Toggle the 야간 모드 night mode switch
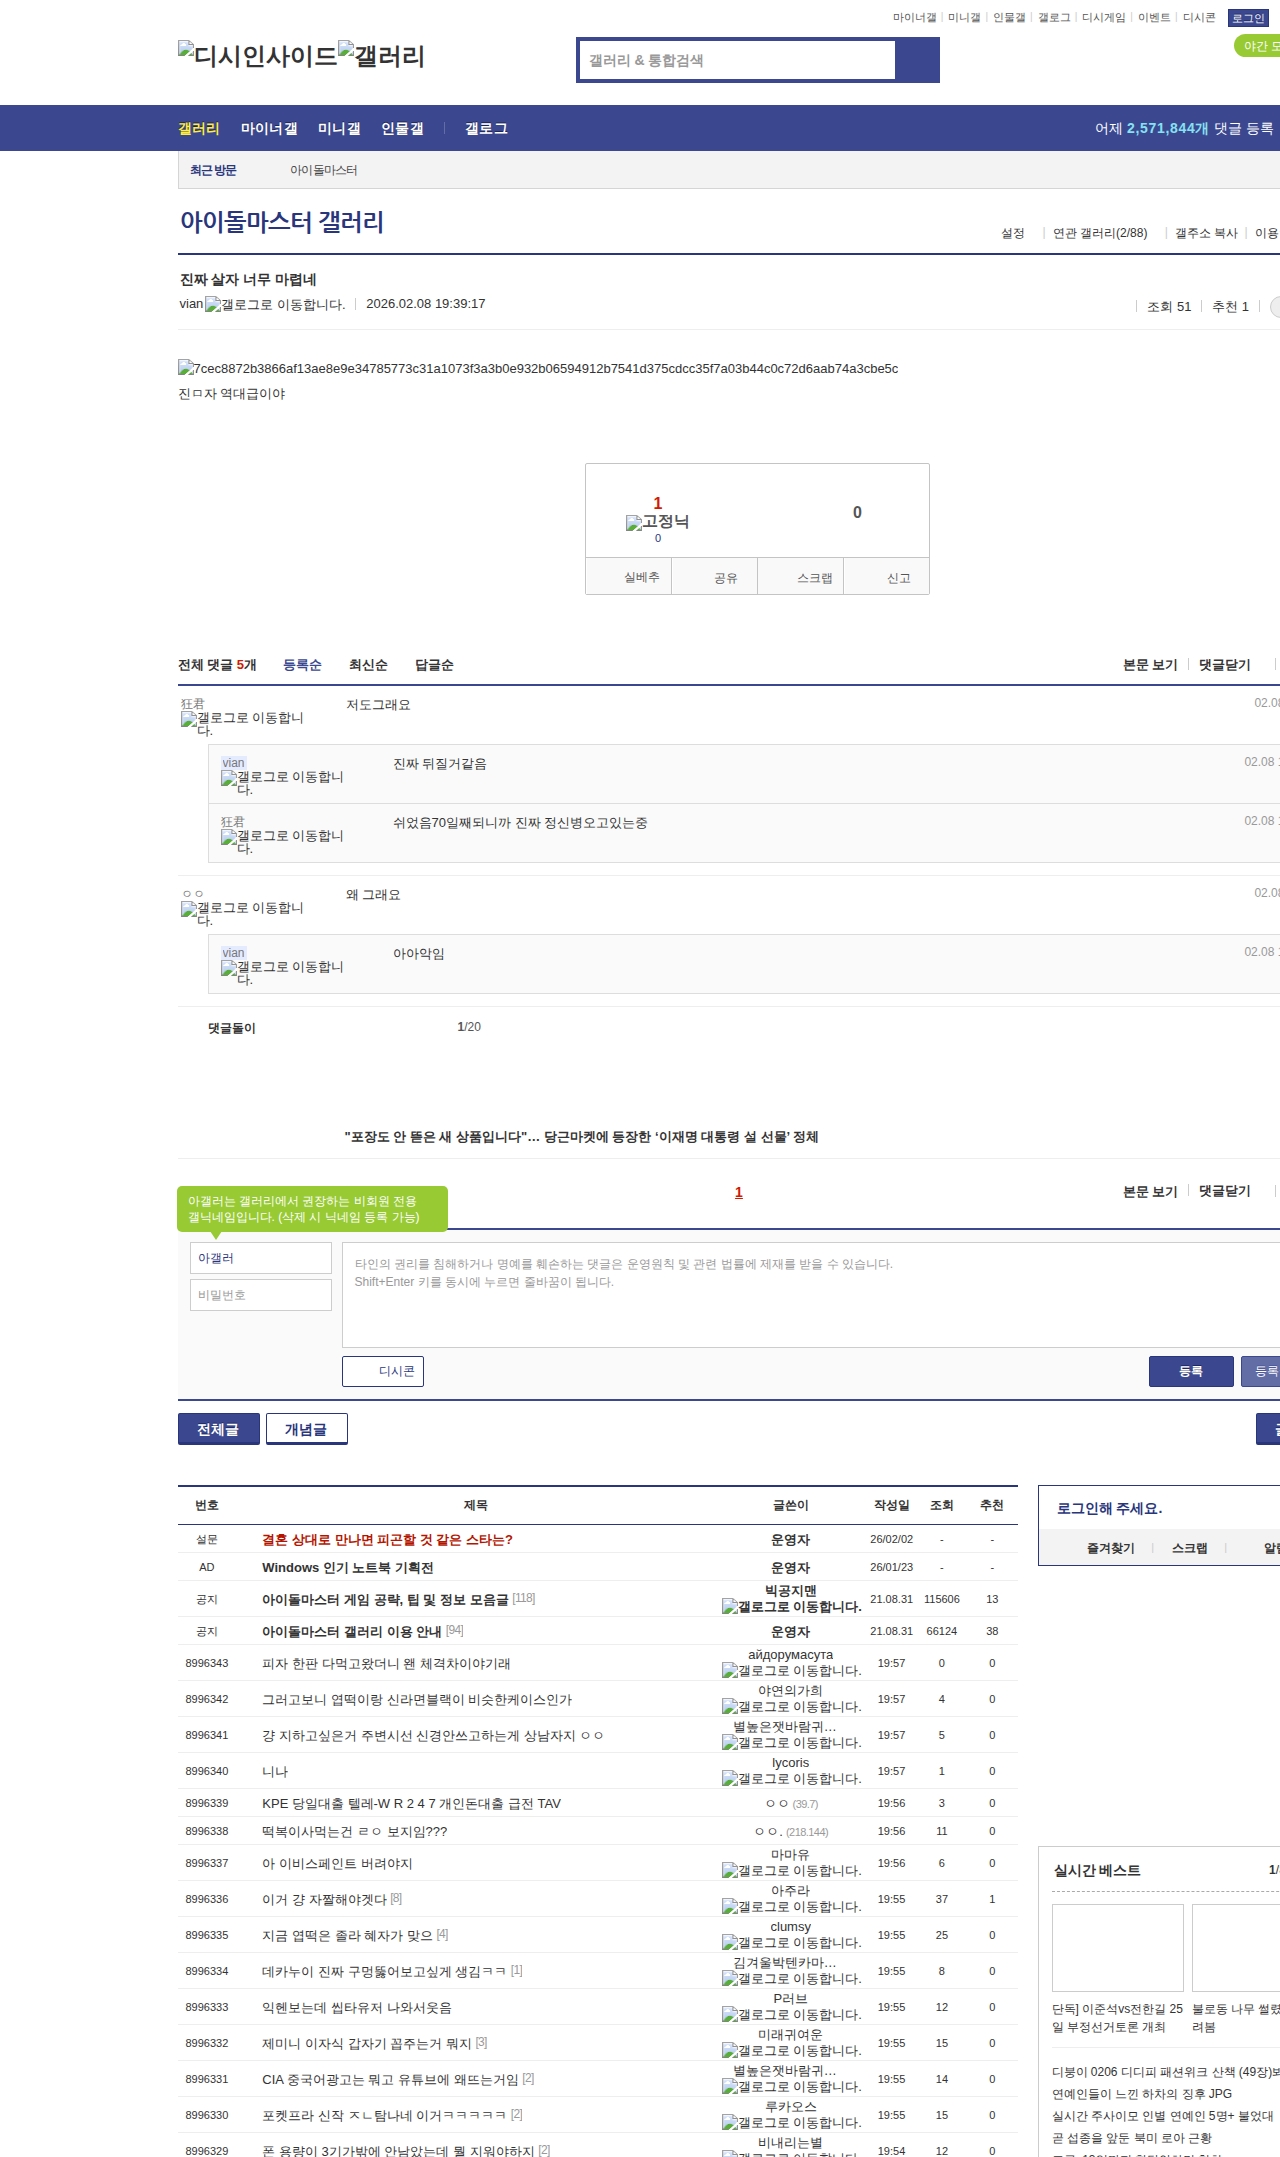Screen dimensions: 1280x2157 tap(1257, 46)
